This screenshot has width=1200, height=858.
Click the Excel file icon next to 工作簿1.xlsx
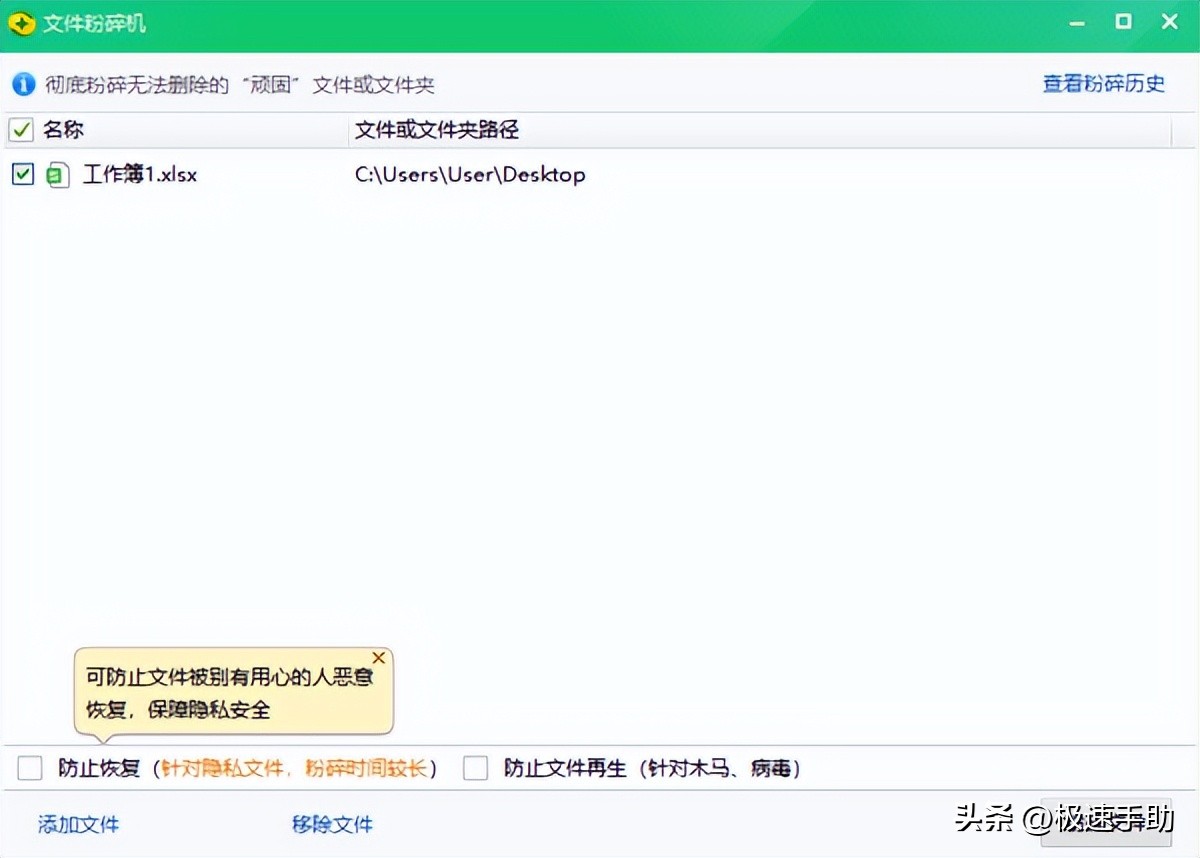pos(57,174)
